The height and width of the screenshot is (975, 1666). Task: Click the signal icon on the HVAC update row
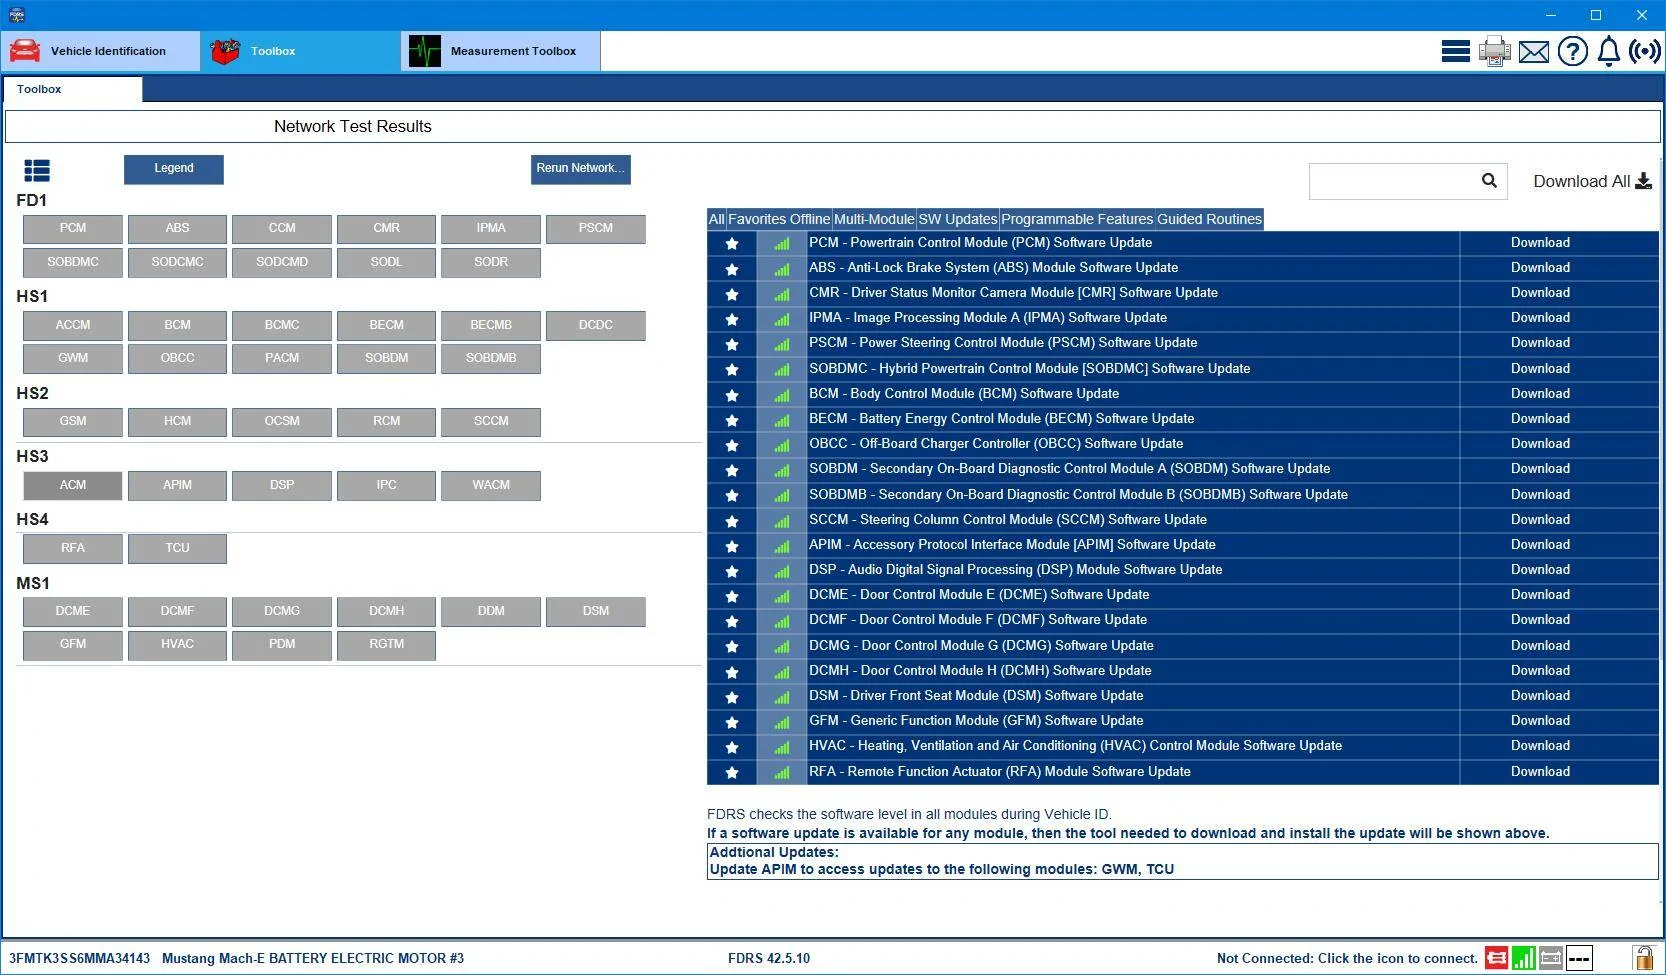coord(782,747)
